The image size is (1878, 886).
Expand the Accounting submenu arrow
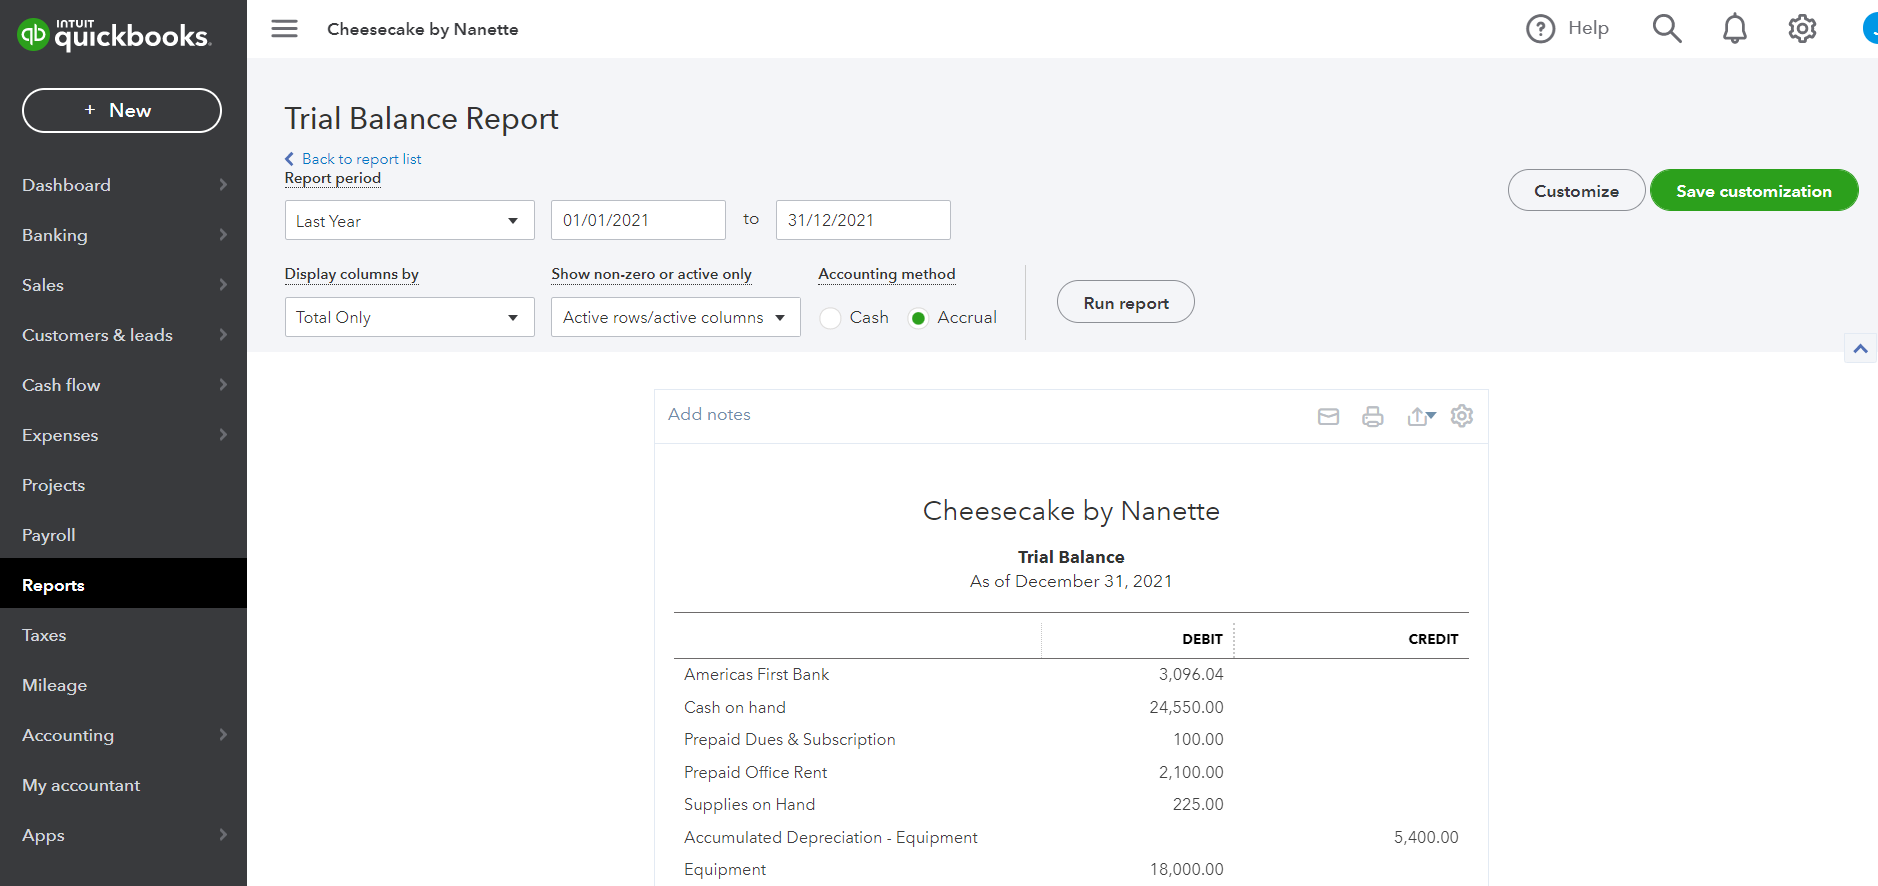[223, 735]
